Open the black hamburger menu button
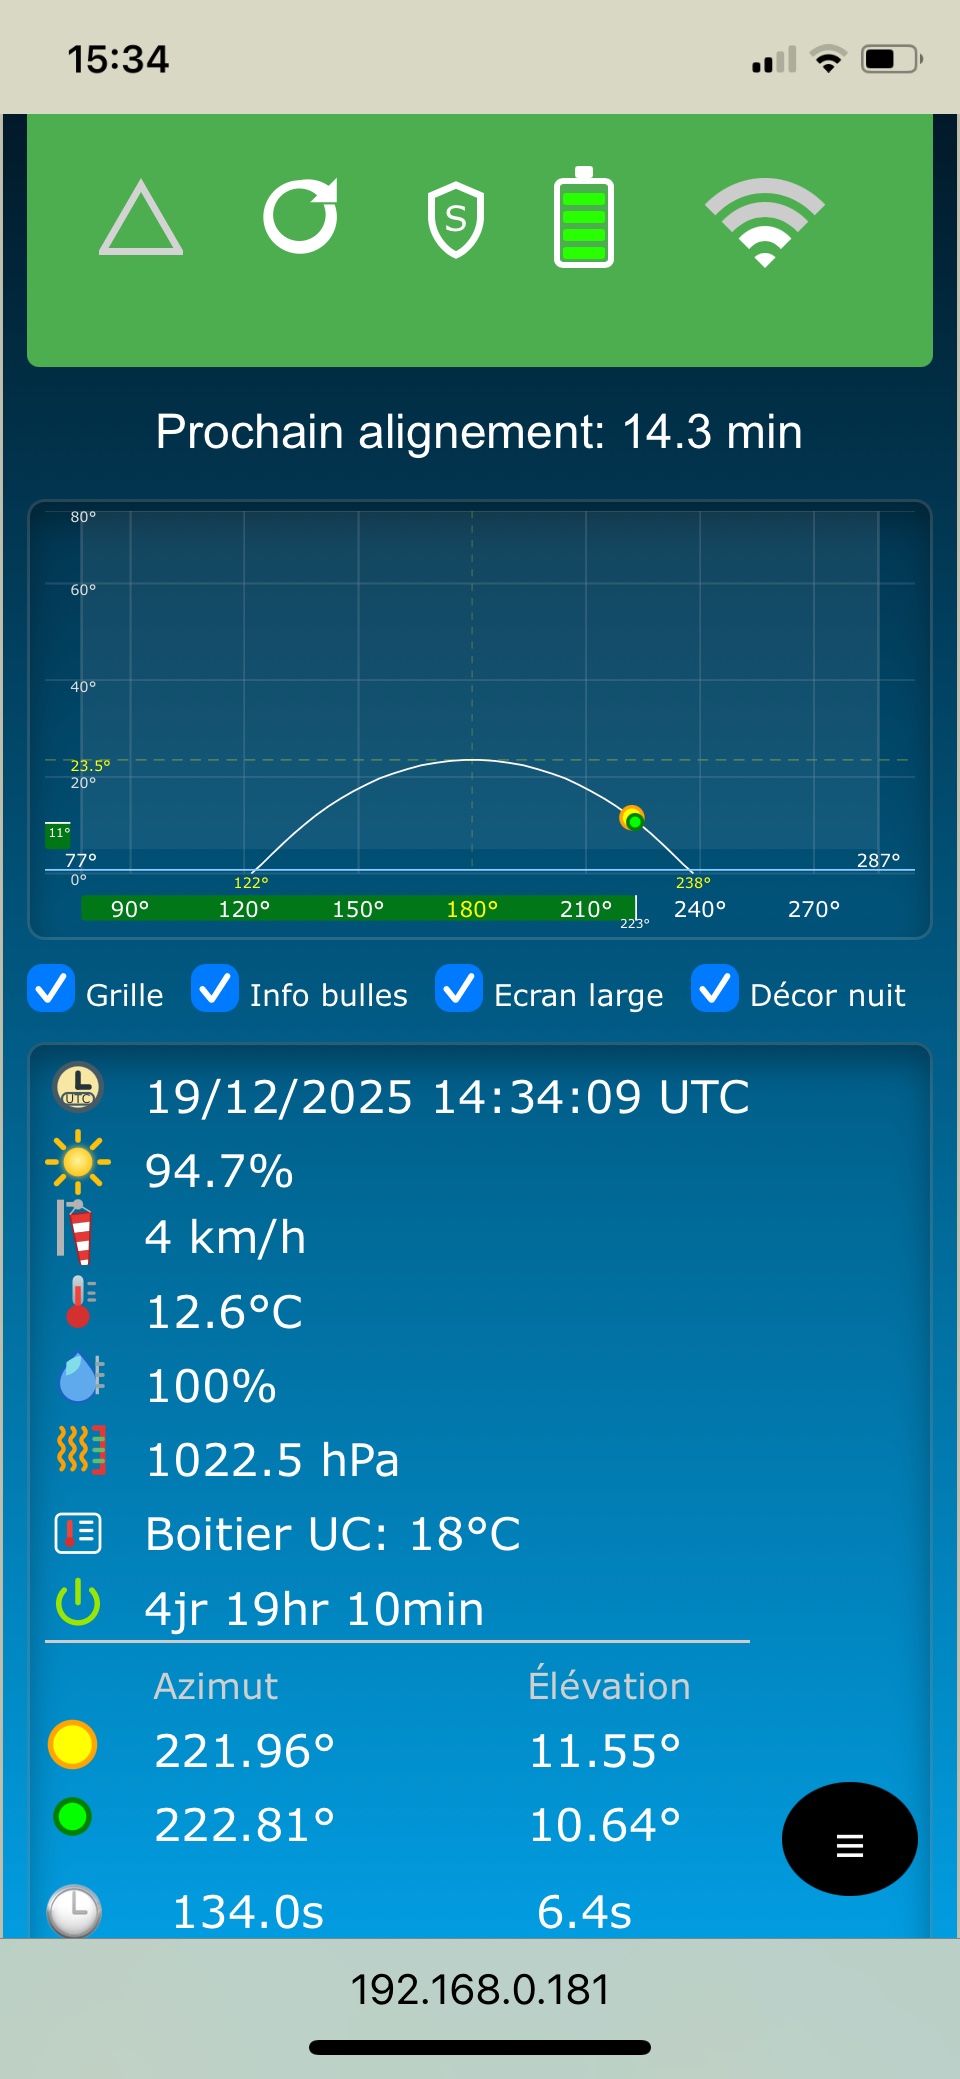960x2079 pixels. [x=849, y=1839]
